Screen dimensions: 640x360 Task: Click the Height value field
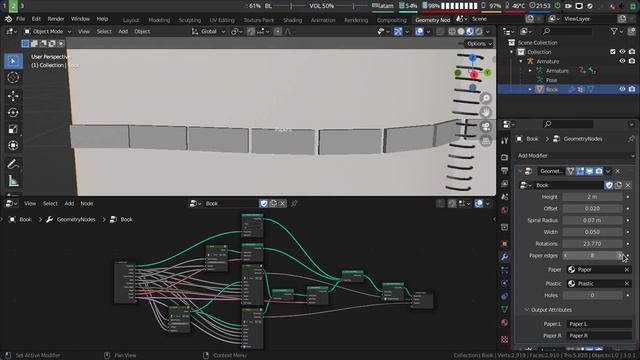(592, 197)
